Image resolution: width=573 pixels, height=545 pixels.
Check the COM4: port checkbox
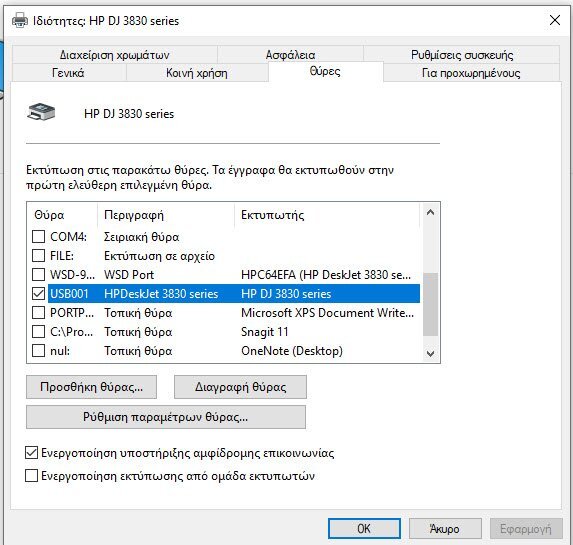(x=38, y=237)
